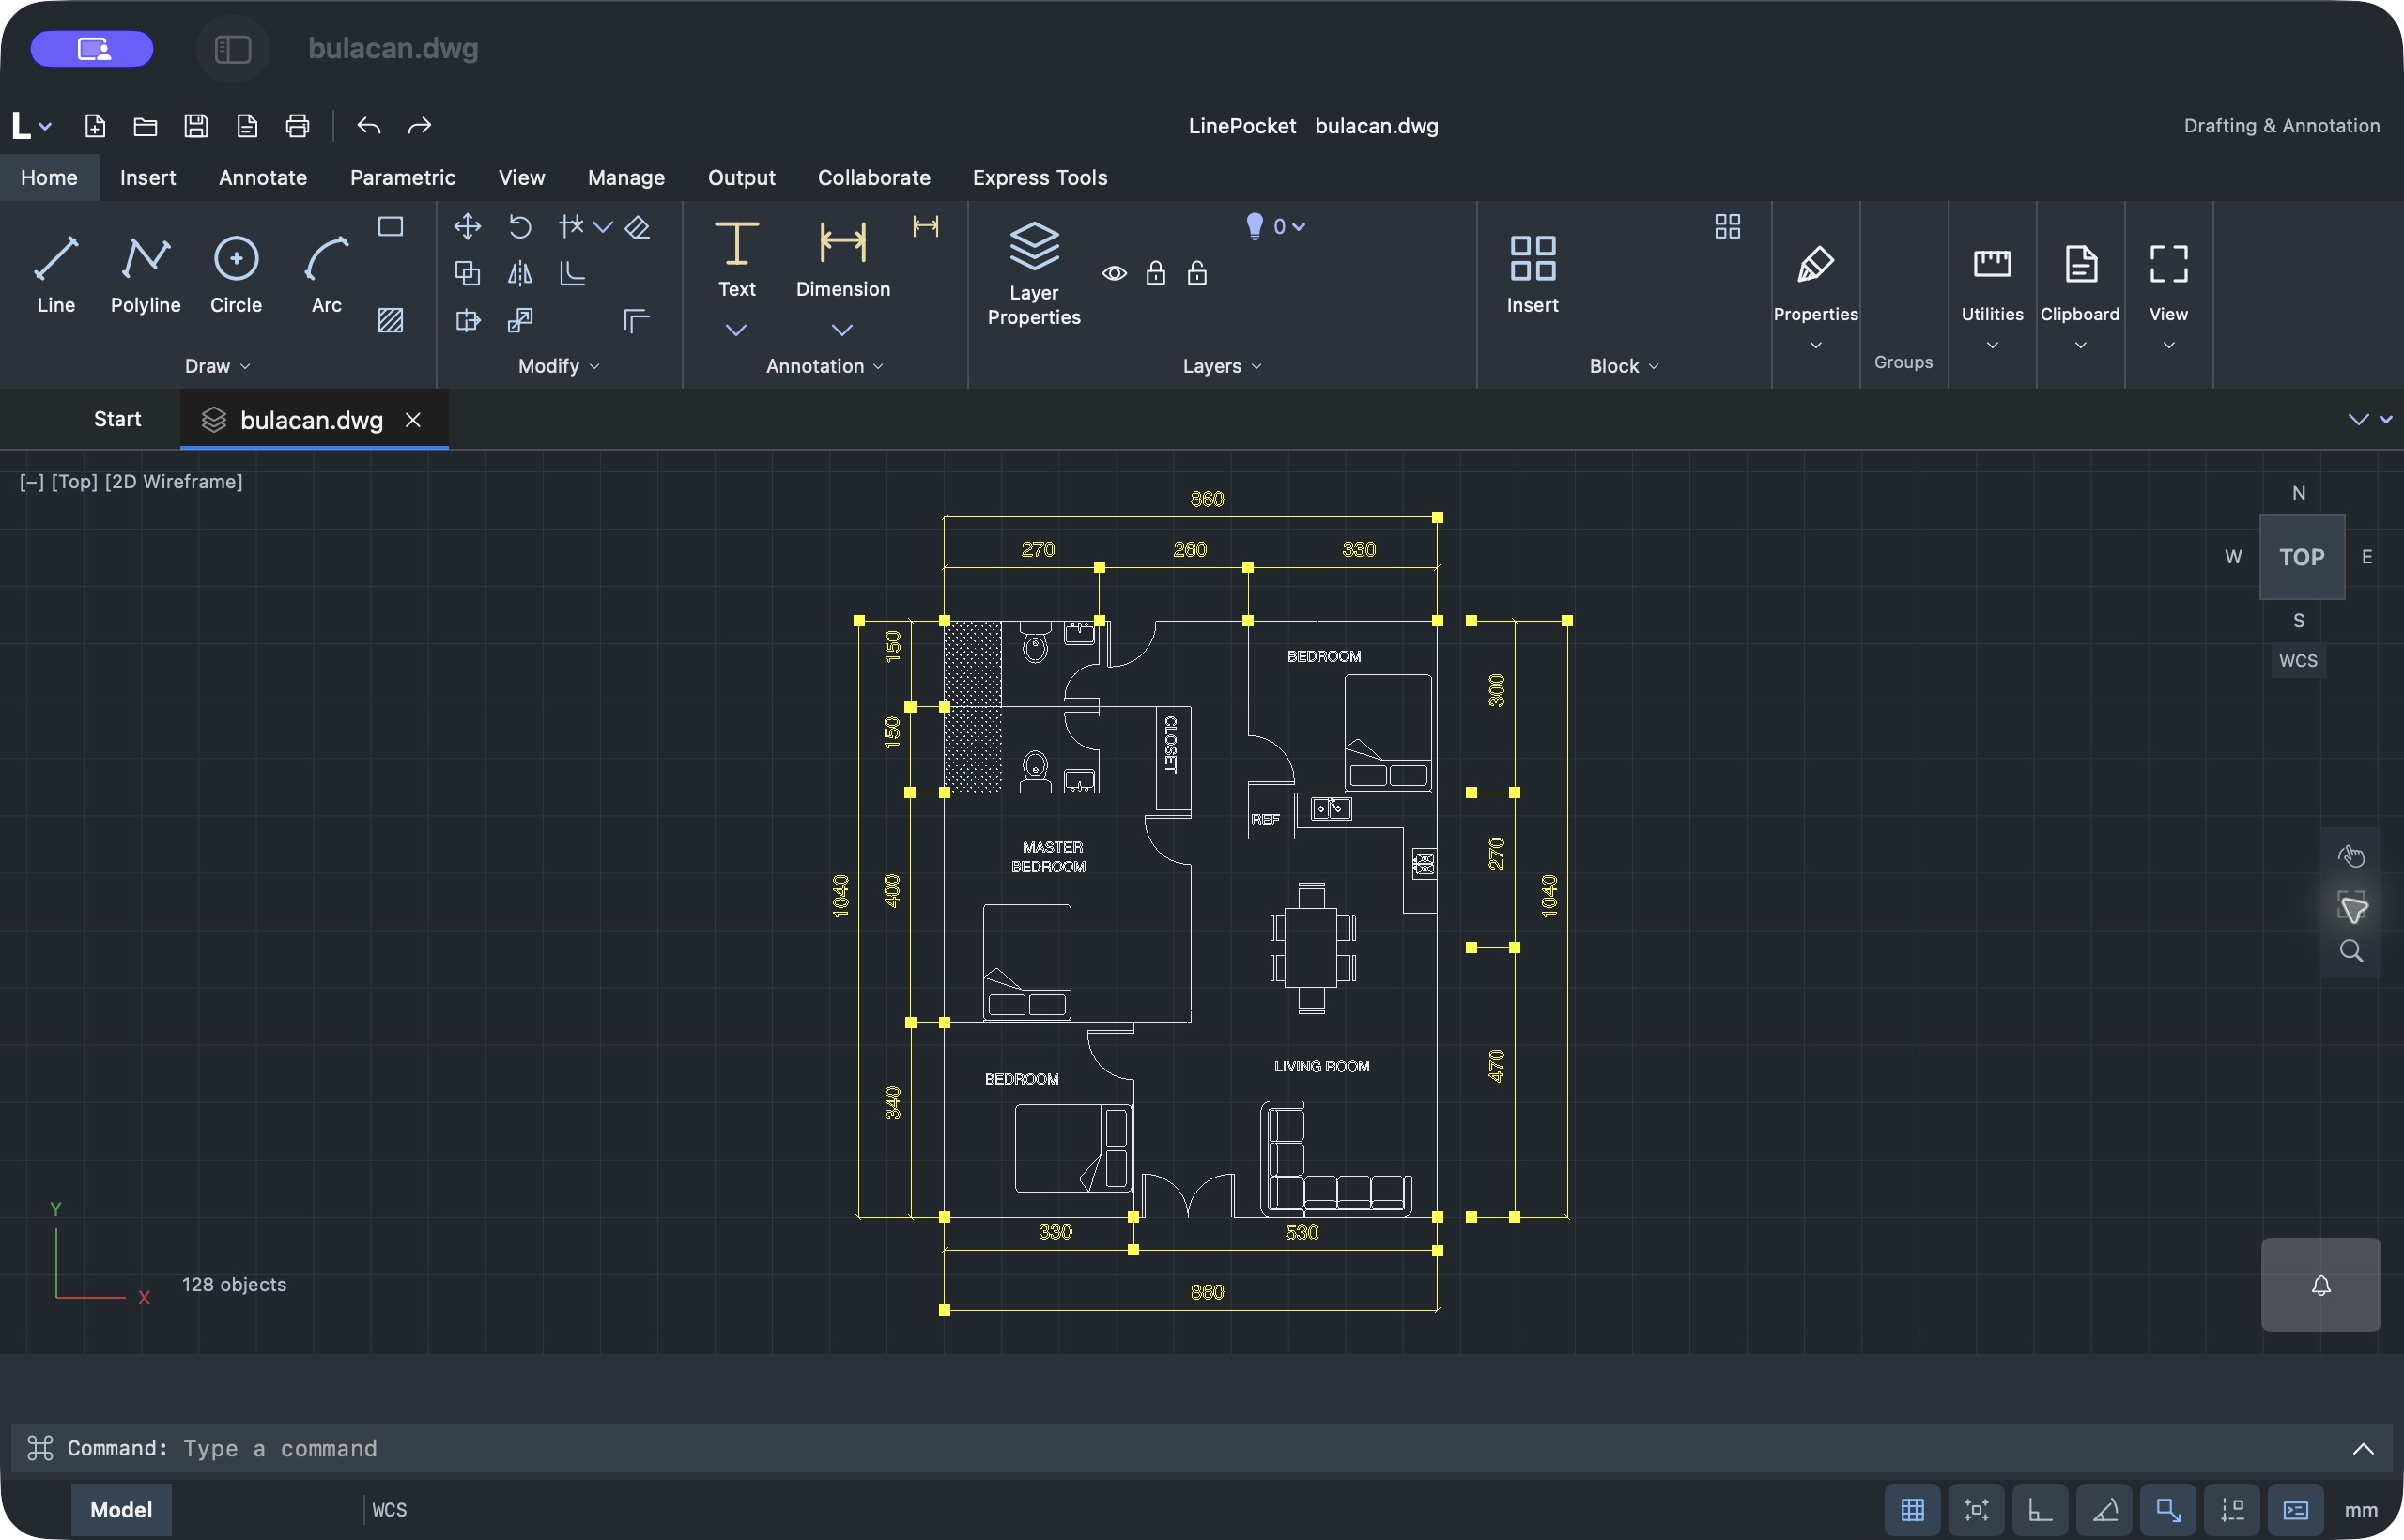Image resolution: width=2404 pixels, height=1540 pixels.
Task: Expand the Annotation panel dropdown
Action: [825, 366]
